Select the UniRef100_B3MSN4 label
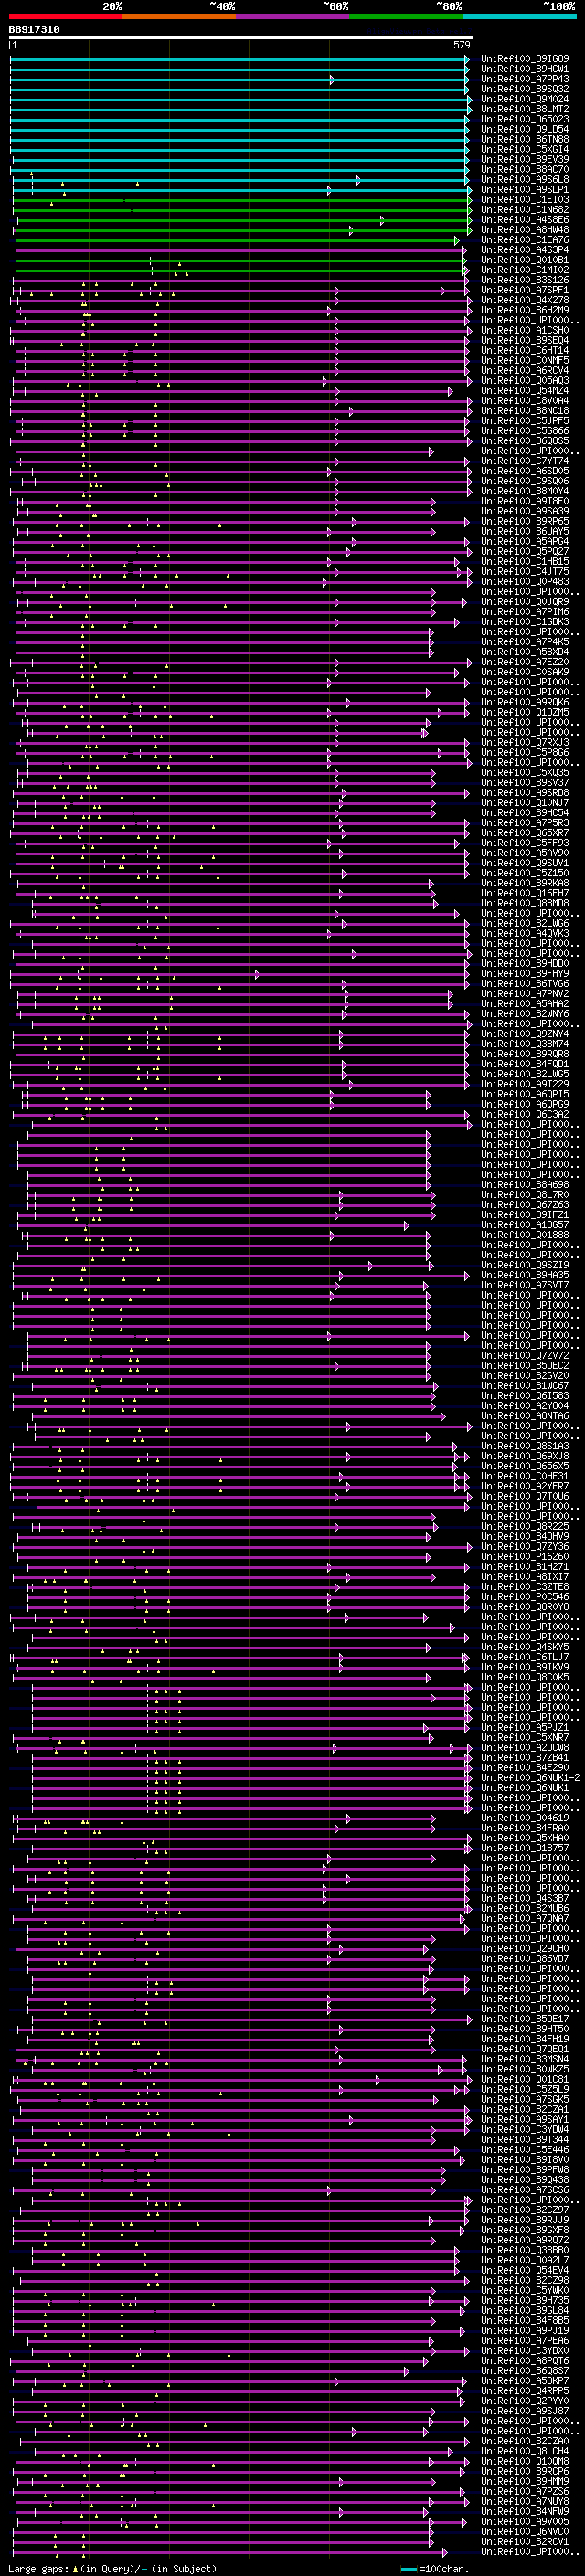 tap(525, 2059)
